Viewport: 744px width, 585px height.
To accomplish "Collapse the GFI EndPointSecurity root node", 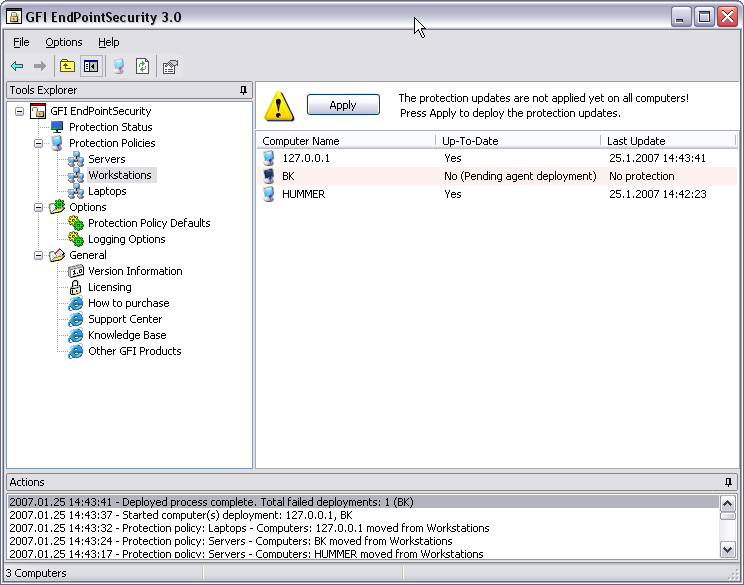I will point(20,111).
